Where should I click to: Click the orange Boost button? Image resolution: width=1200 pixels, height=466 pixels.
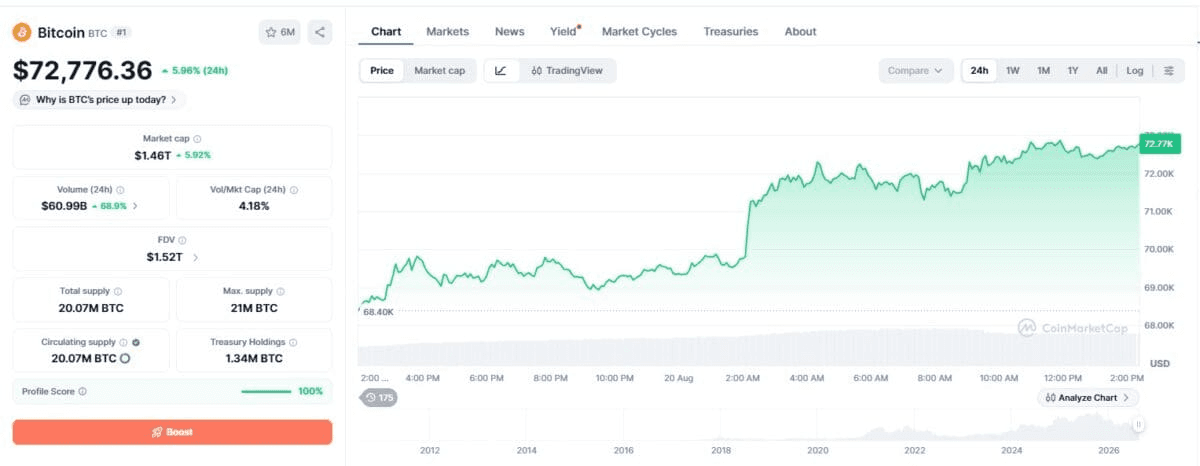coord(172,432)
